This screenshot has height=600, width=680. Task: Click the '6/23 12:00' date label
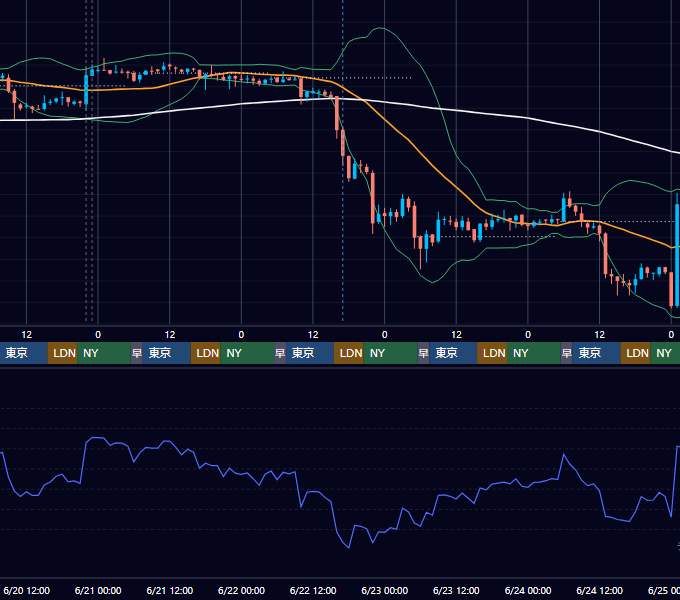coord(456,590)
